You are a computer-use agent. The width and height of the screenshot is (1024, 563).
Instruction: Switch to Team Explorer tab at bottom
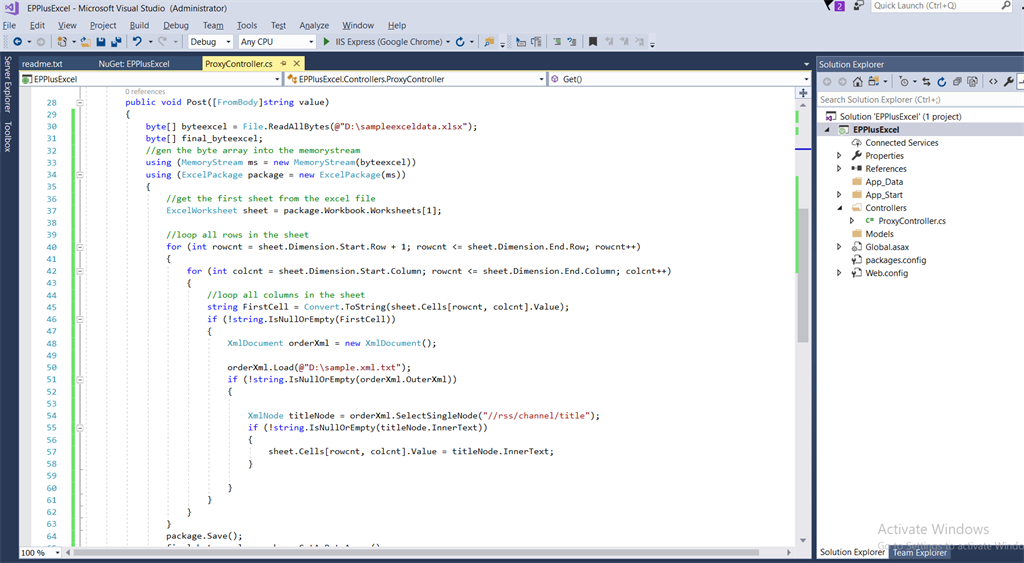coord(919,552)
